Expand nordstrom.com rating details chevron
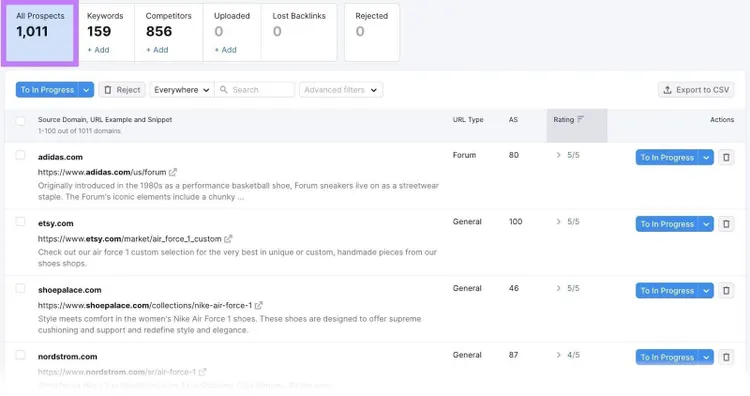 coord(558,354)
